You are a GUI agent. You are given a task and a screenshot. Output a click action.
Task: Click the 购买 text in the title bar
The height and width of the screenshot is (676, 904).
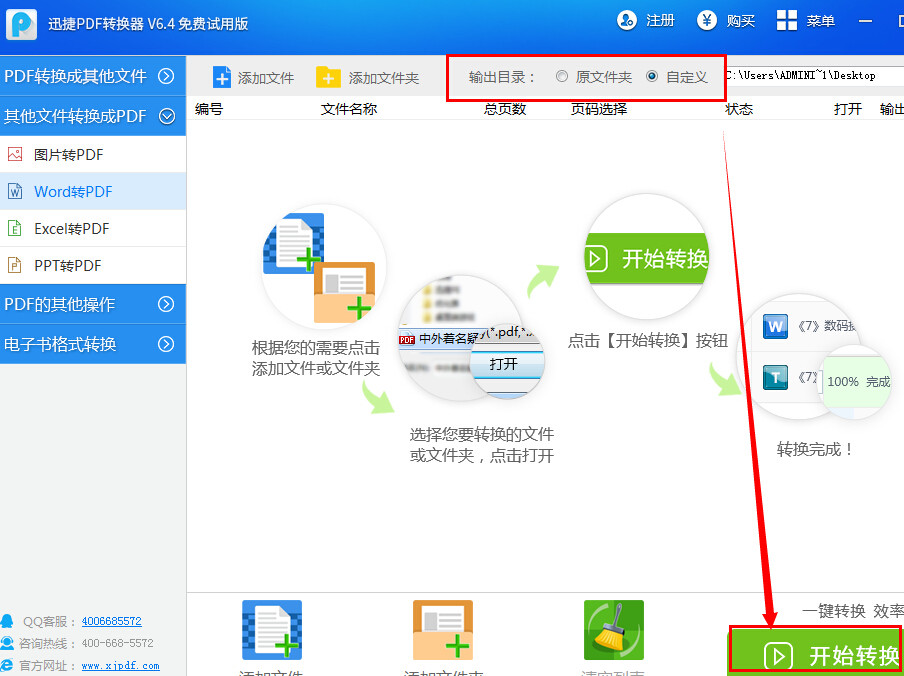740,21
